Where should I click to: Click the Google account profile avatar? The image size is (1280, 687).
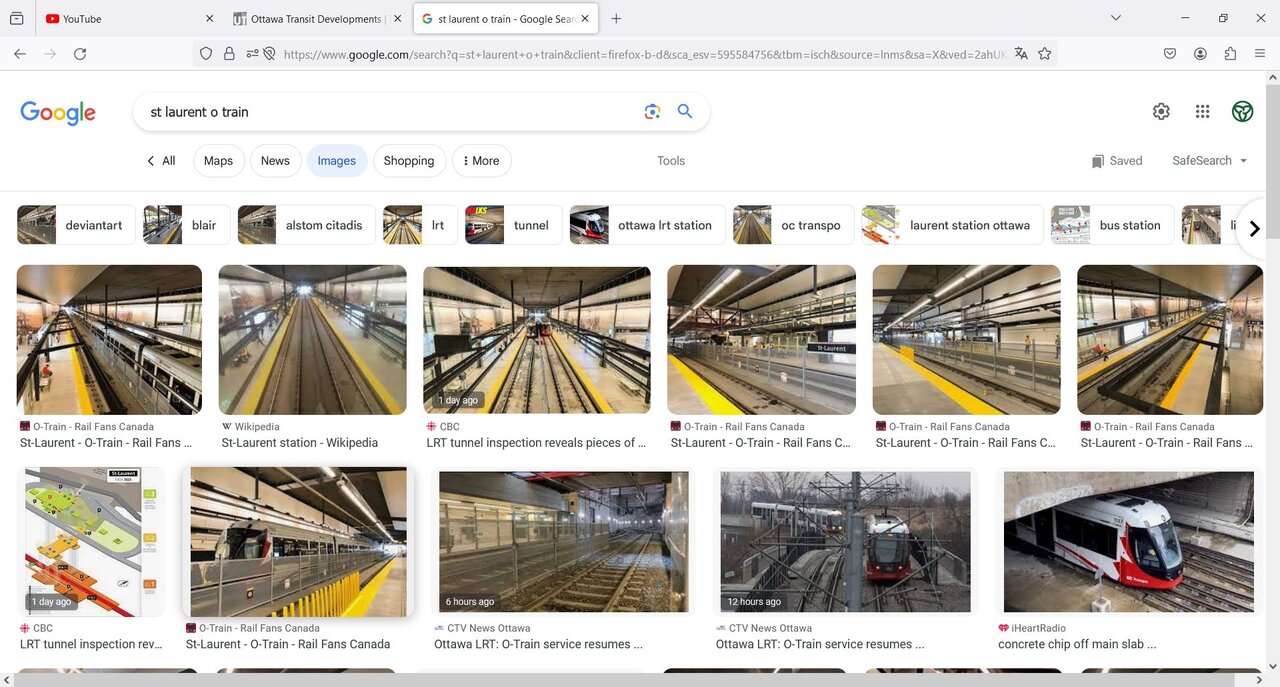tap(1242, 112)
